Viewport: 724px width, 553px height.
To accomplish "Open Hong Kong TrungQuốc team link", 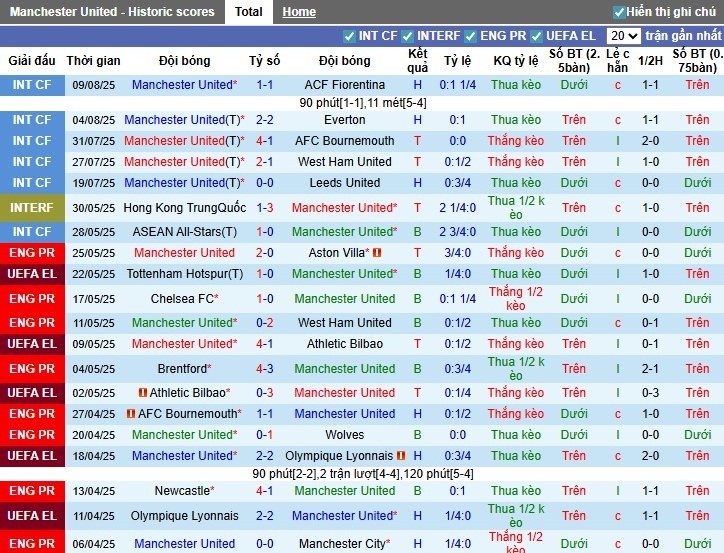I will [x=184, y=208].
